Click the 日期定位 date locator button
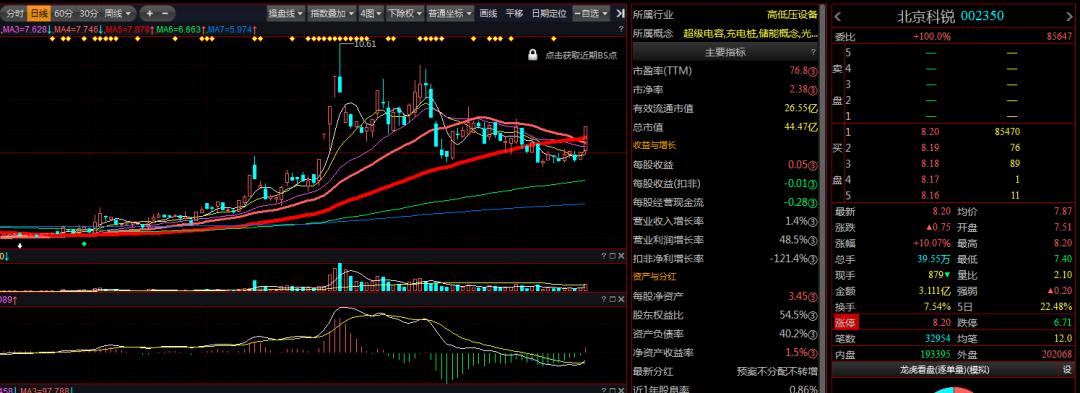 tap(549, 13)
